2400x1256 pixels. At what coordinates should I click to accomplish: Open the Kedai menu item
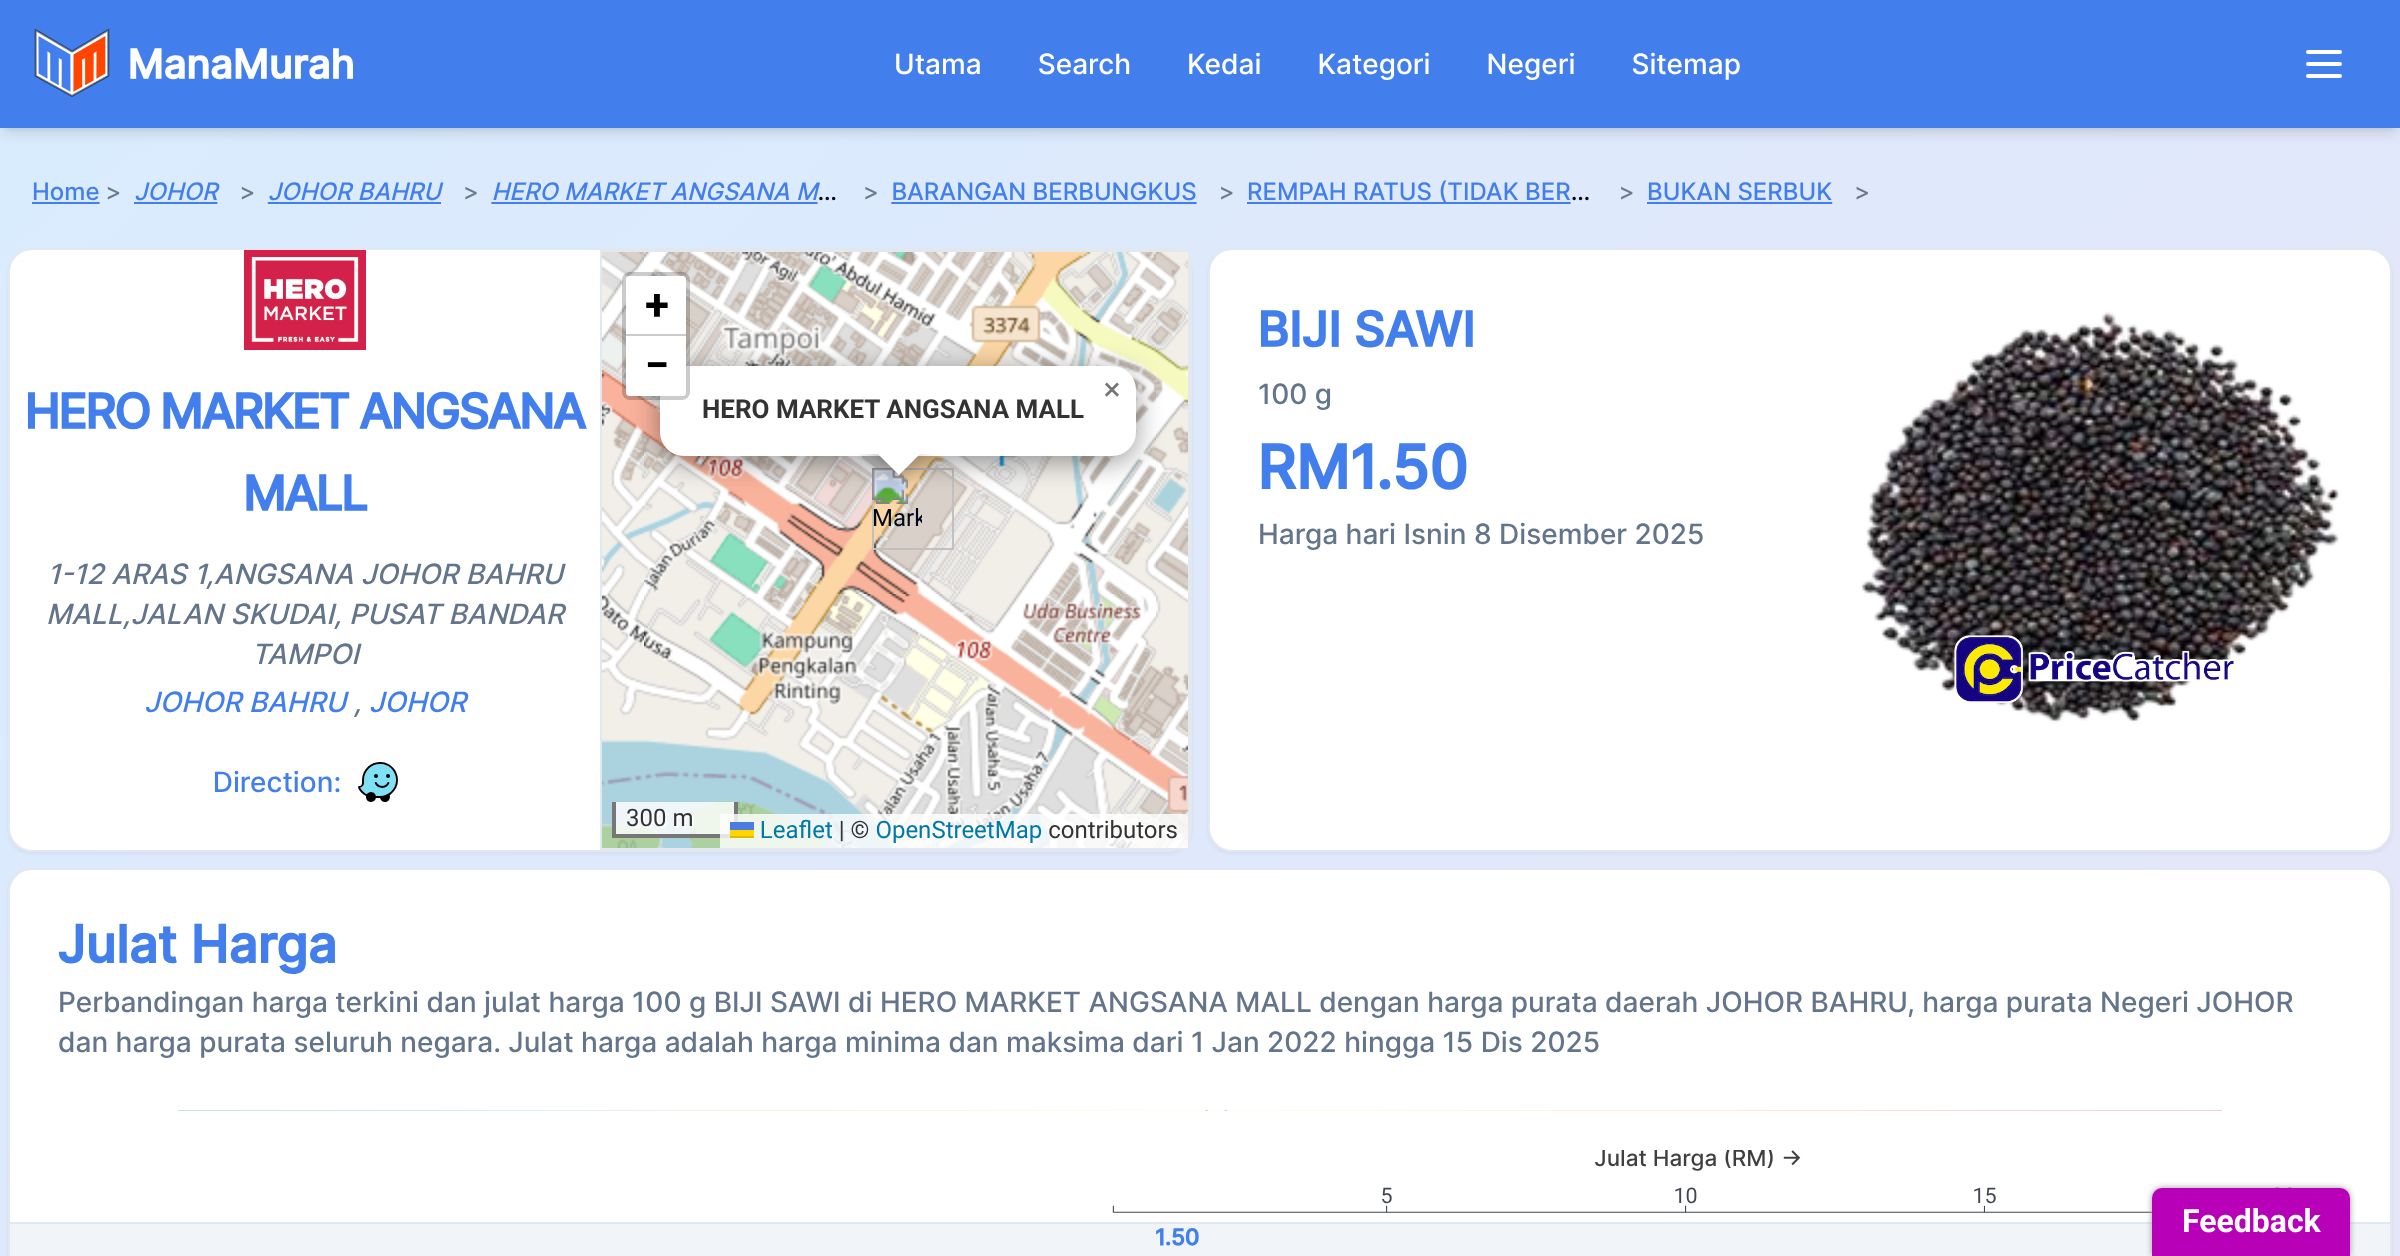click(1223, 64)
